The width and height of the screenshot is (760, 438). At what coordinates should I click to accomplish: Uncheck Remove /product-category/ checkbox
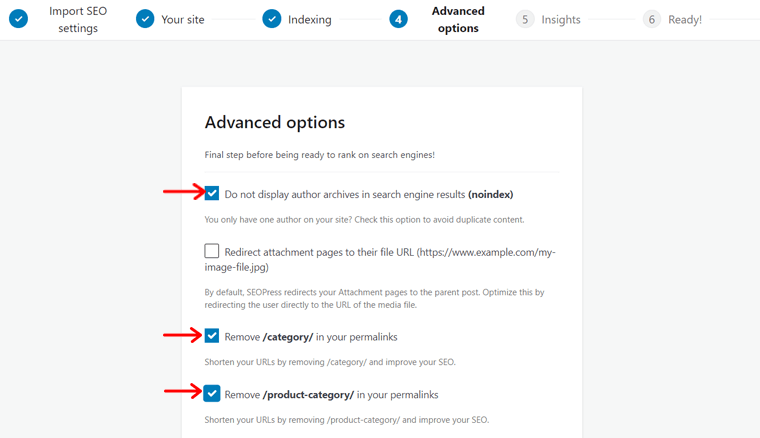212,393
